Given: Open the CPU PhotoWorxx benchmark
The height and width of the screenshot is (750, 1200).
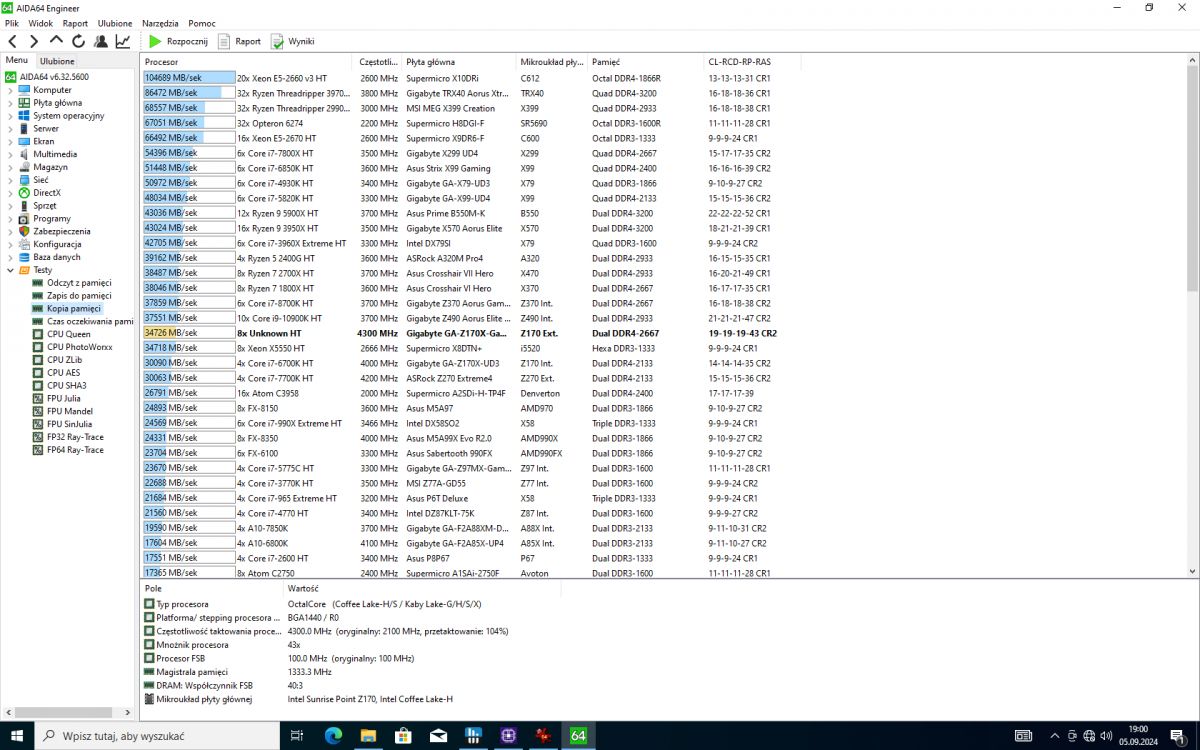Looking at the screenshot, I should tap(72, 347).
